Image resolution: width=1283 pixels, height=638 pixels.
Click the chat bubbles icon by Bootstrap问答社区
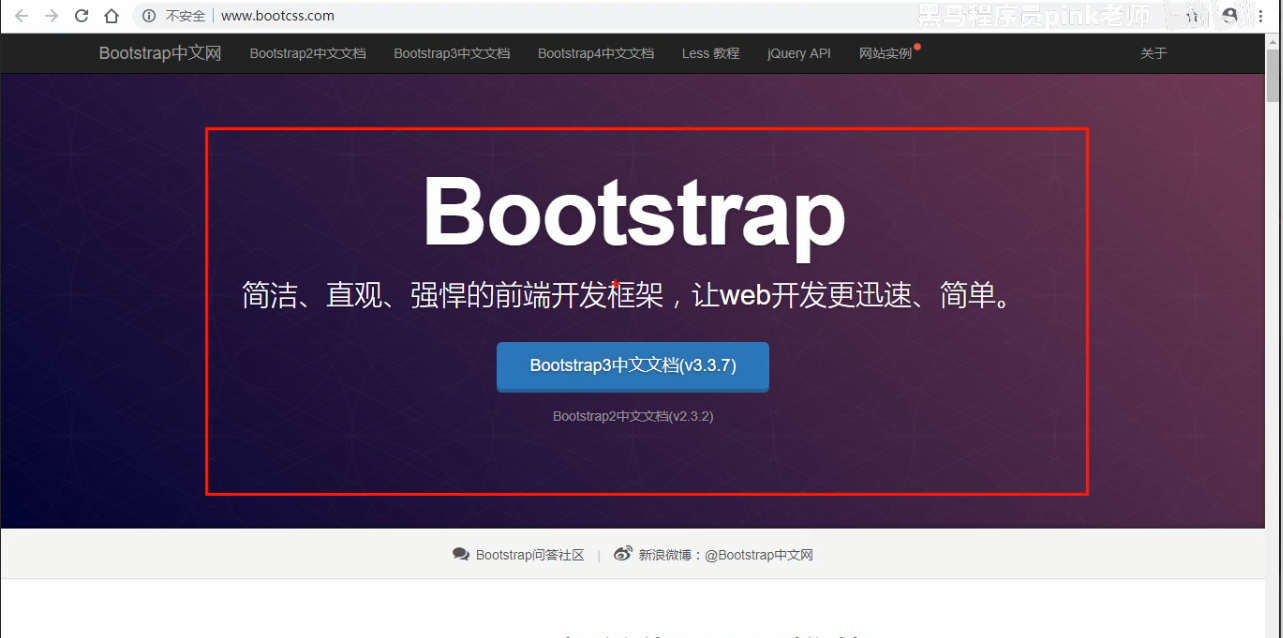point(461,554)
